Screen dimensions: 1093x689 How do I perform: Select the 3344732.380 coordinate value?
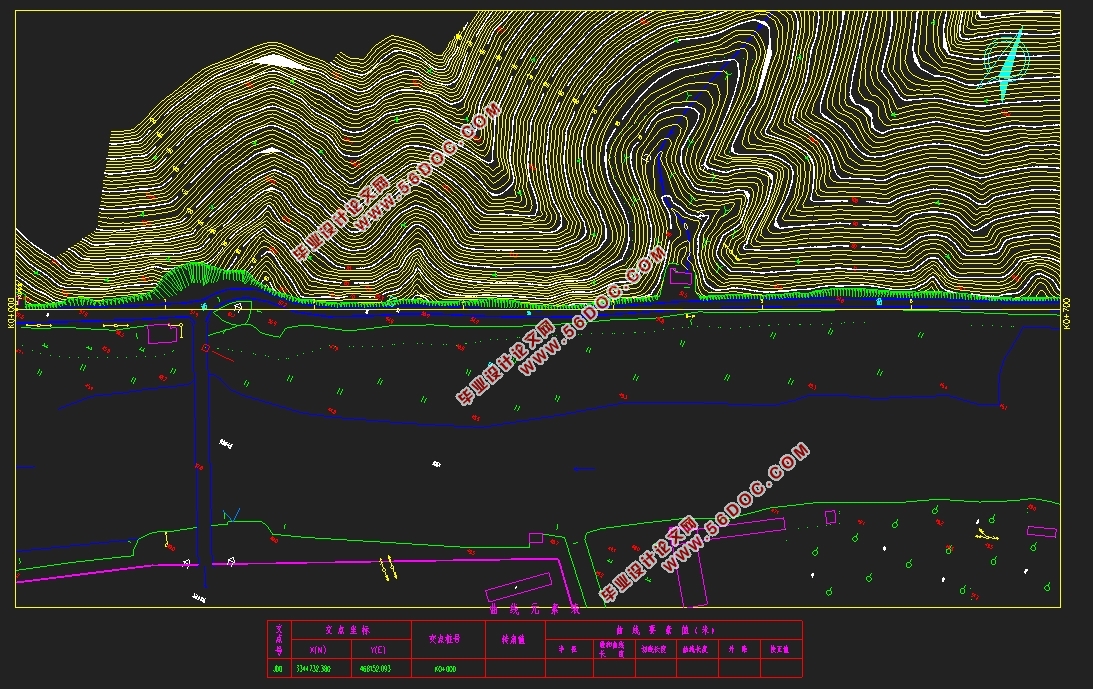(314, 669)
